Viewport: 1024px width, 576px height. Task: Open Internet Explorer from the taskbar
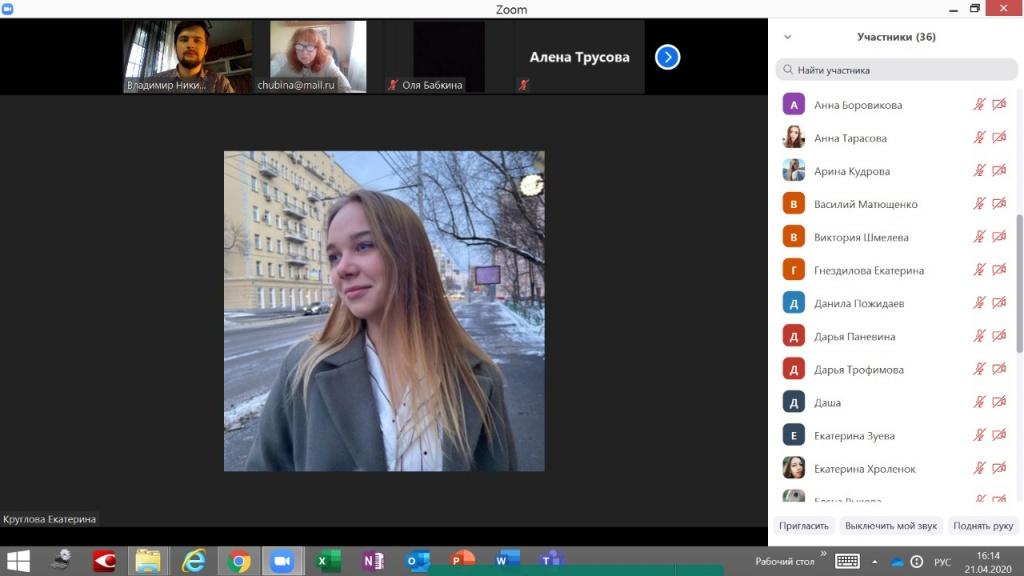(194, 561)
